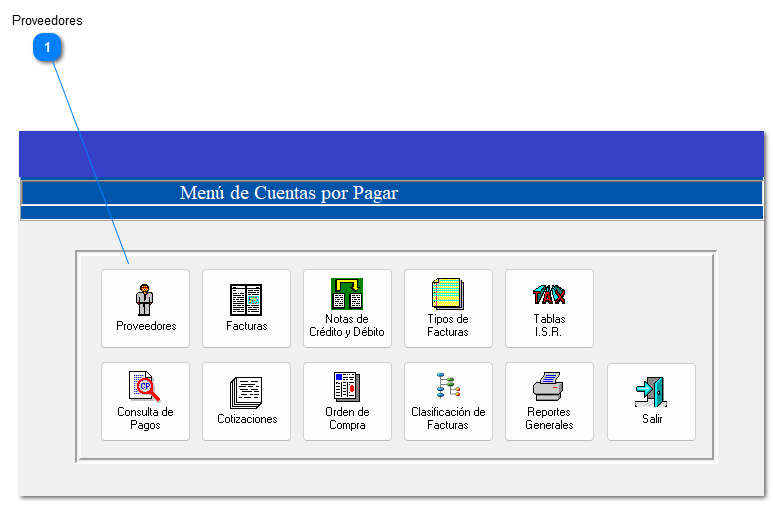This screenshot has height=505, width=773.
Task: Open the Proveedores module
Action: pyautogui.click(x=145, y=308)
